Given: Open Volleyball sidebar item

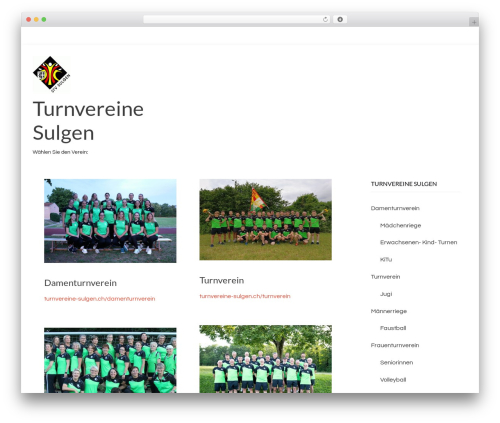Looking at the screenshot, I should (x=393, y=380).
